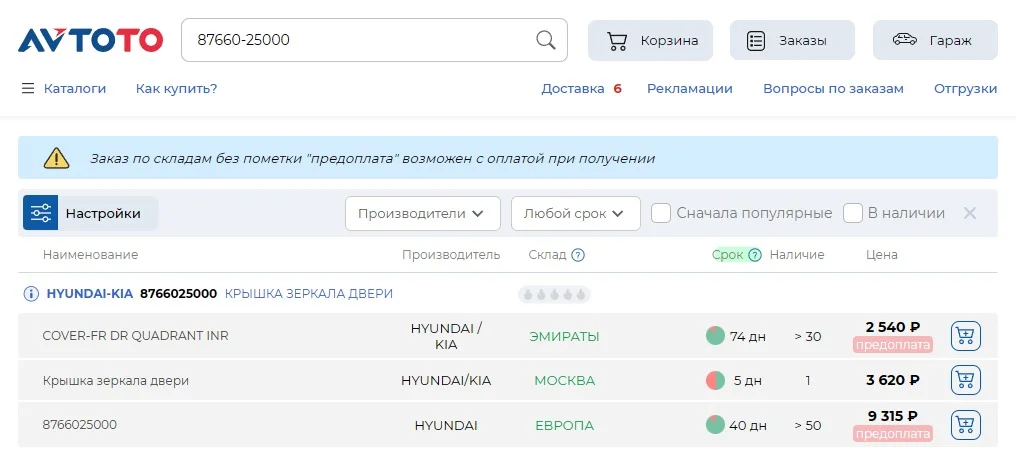Image resolution: width=1016 pixels, height=473 pixels.
Task: Click the cart icon inside Корзина
Action: (x=617, y=41)
